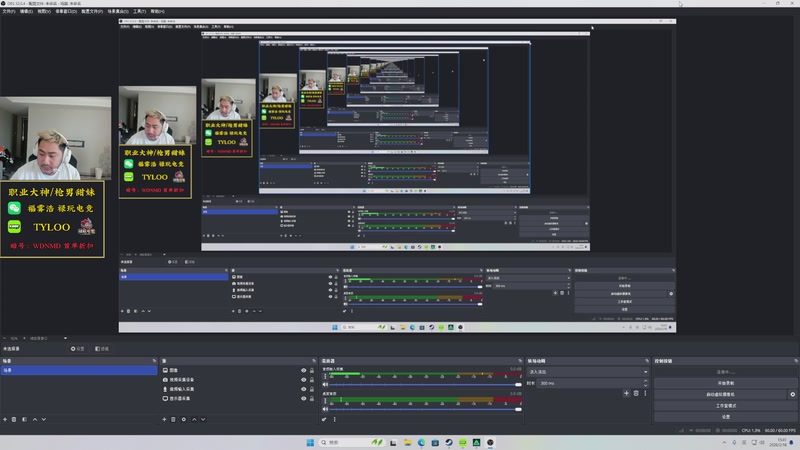Click the source Properties button above Scenes

pos(78,349)
